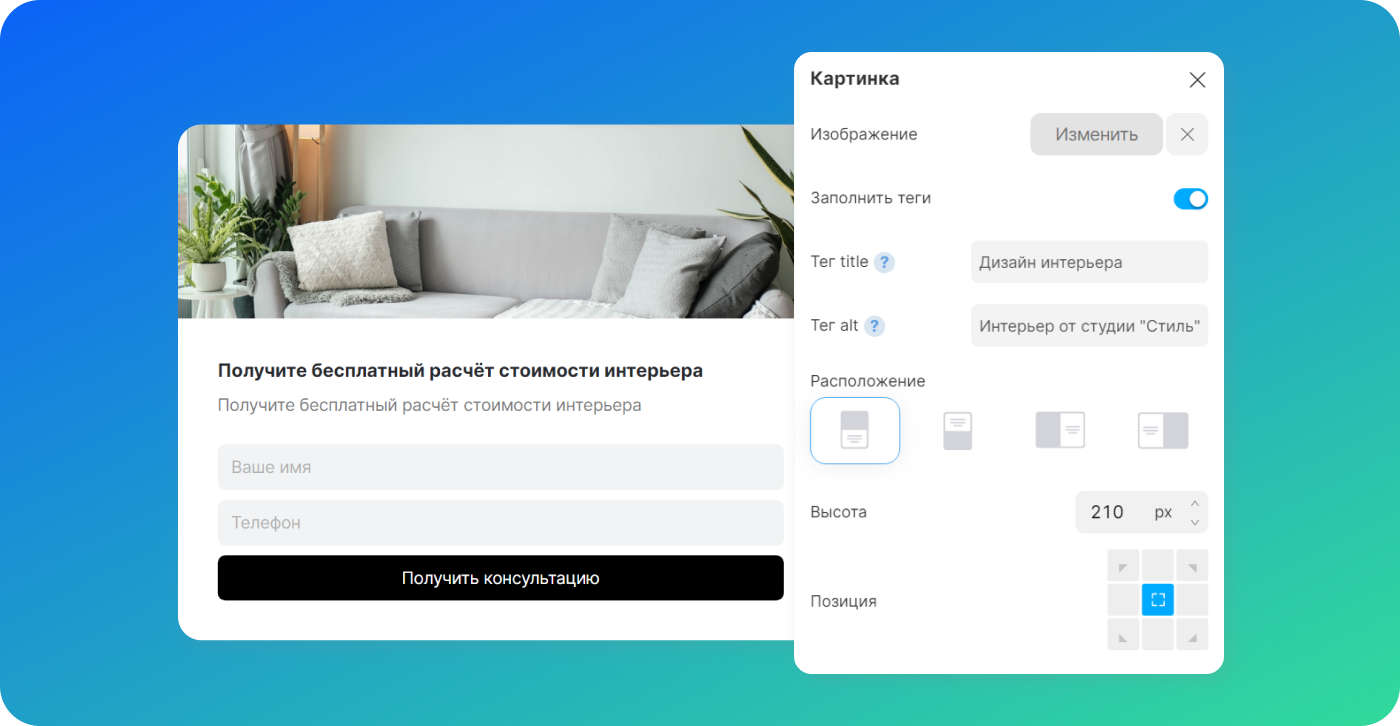The image size is (1400, 726).
Task: Set image position to bottom-center
Action: coord(1158,634)
